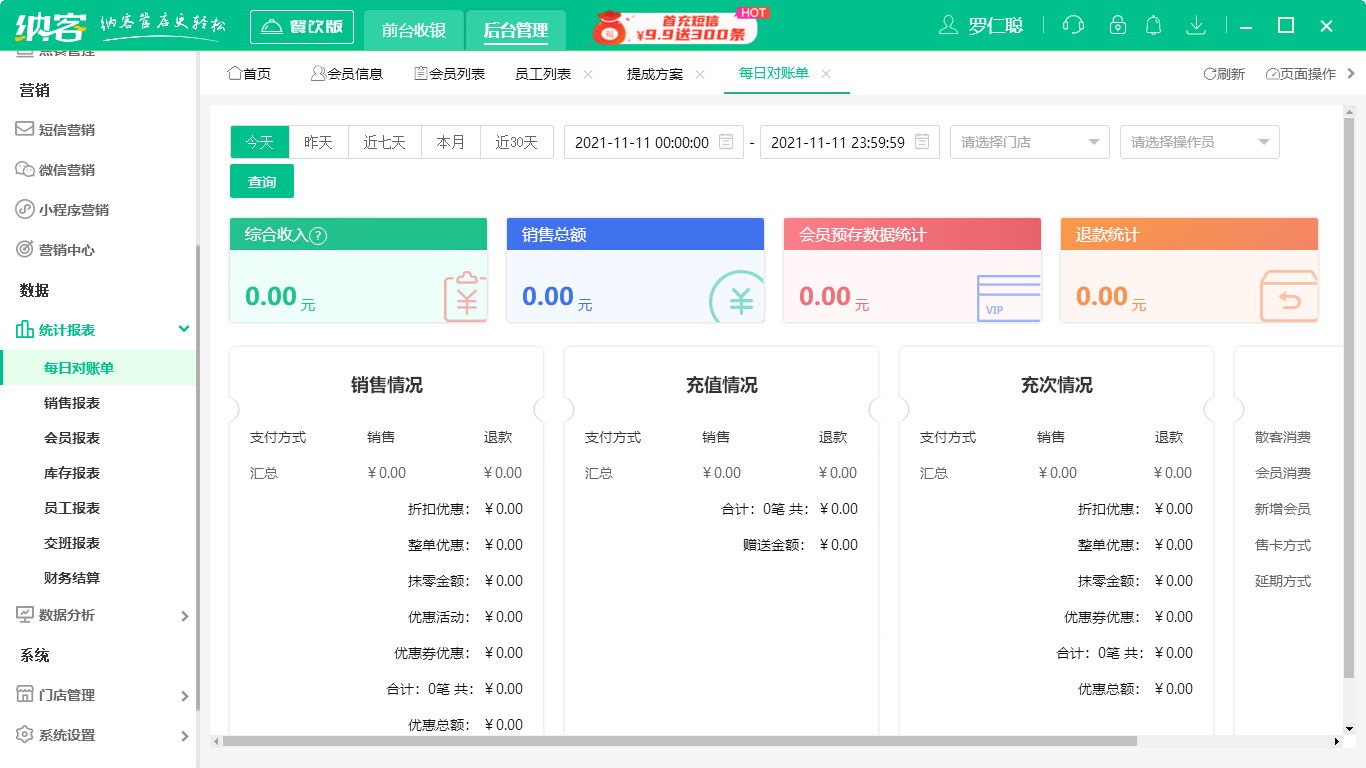This screenshot has width=1366, height=768.
Task: Select the 昨天 date filter
Action: (317, 142)
